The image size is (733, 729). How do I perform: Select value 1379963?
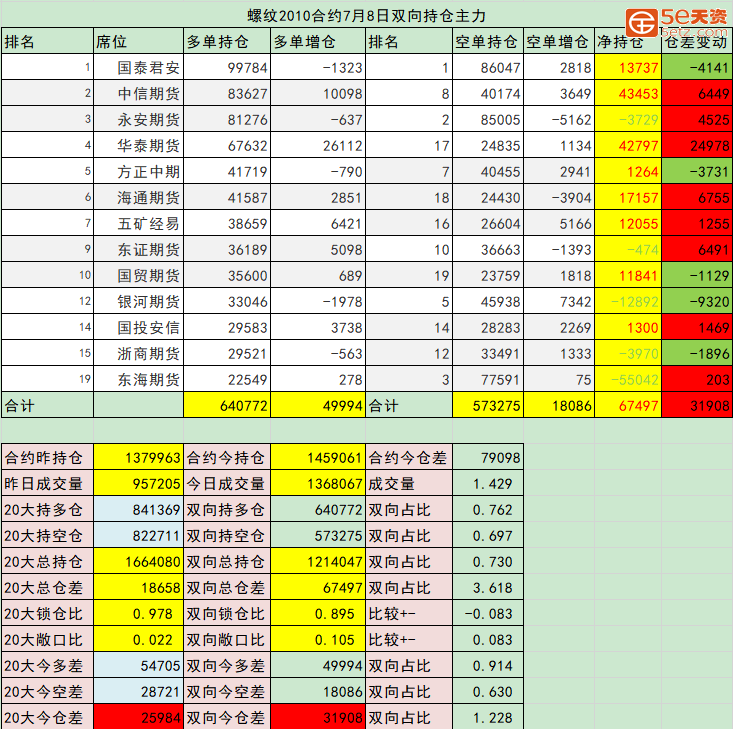(138, 457)
